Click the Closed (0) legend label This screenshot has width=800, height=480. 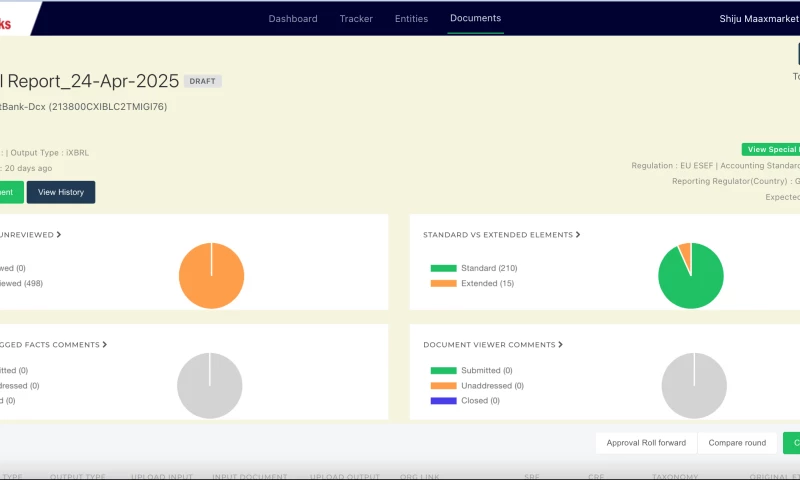pyautogui.click(x=481, y=401)
